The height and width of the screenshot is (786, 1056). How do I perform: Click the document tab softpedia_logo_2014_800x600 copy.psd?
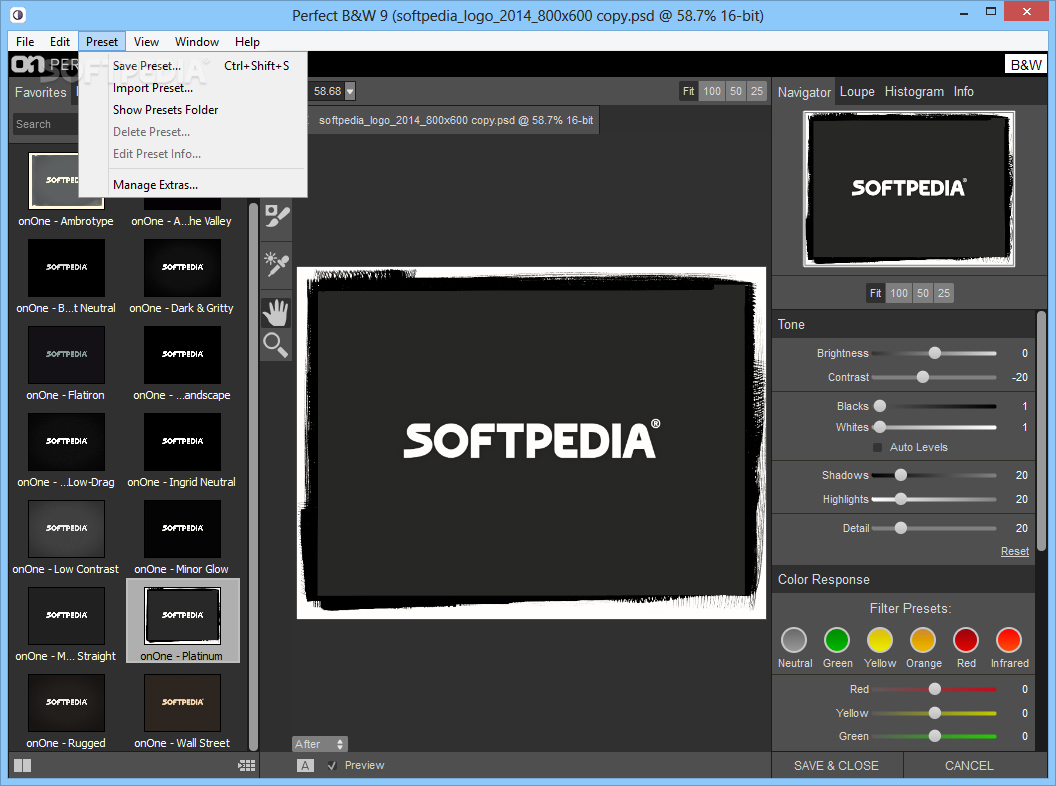(x=455, y=121)
